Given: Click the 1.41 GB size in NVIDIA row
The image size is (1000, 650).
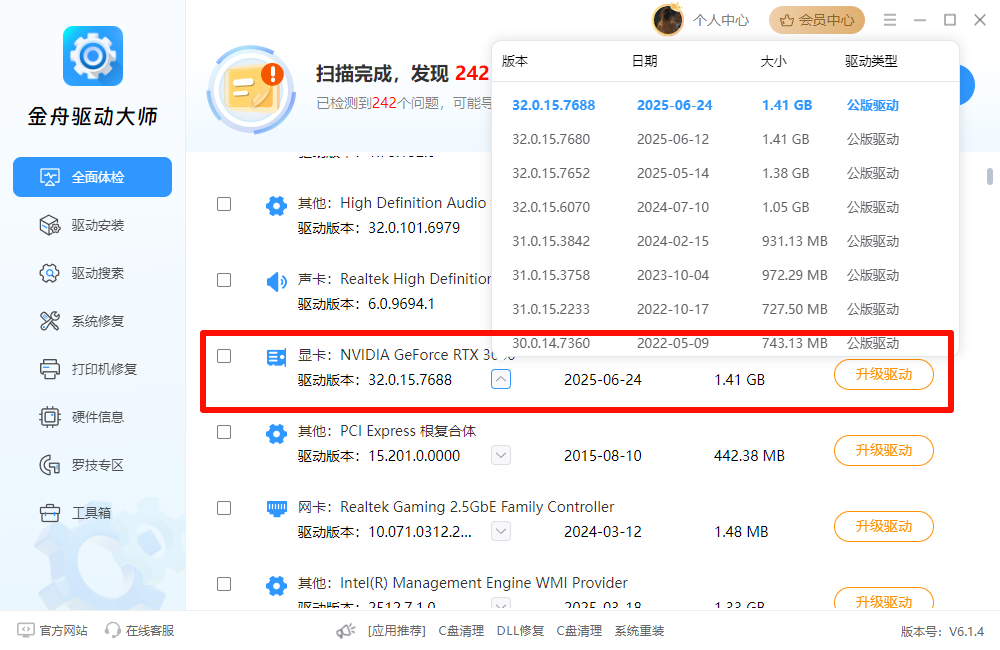Looking at the screenshot, I should coord(739,380).
